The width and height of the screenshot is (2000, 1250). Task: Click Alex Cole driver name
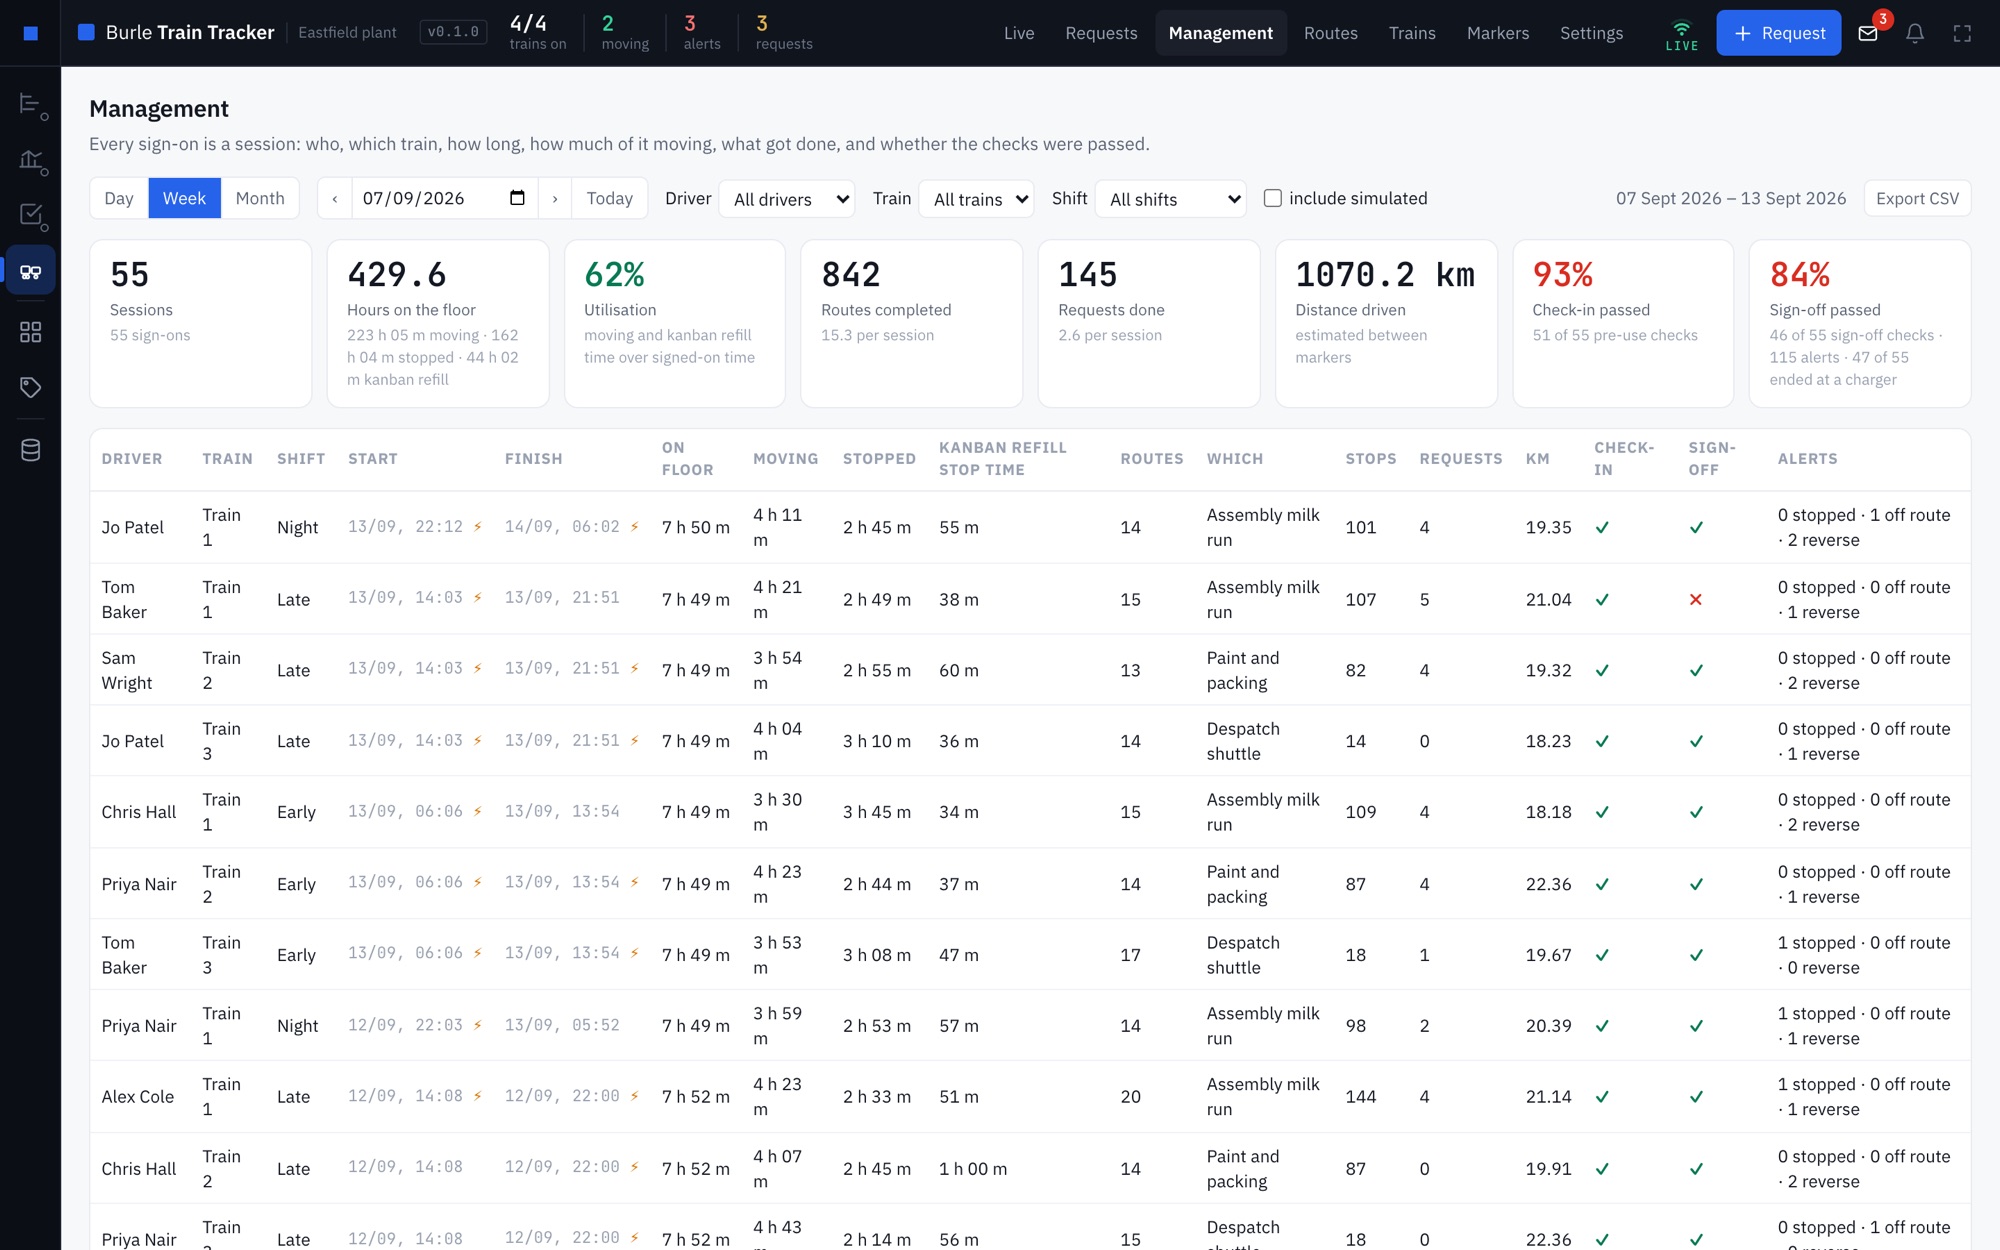(x=138, y=1097)
